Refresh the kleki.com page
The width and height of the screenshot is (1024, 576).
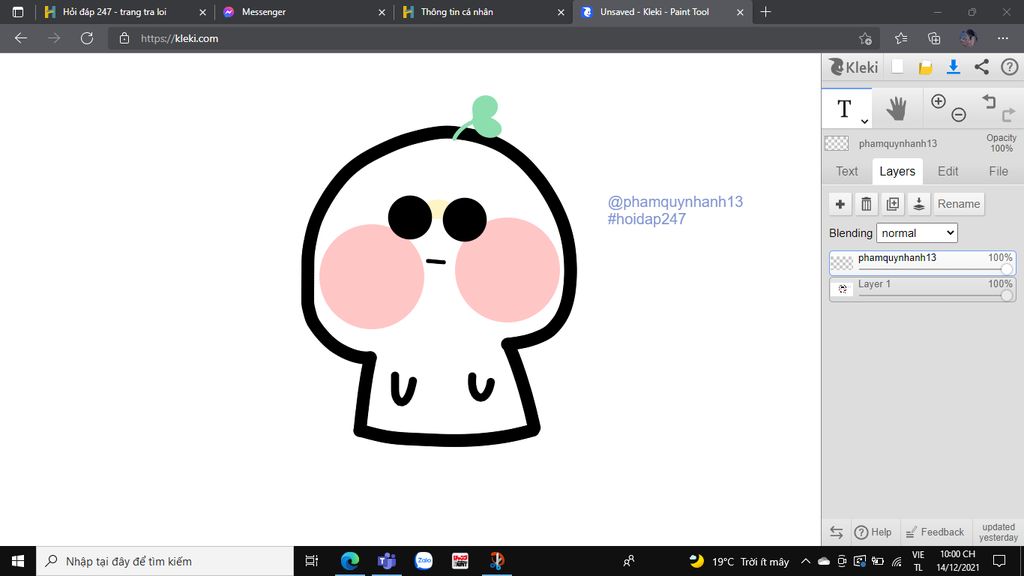87,39
